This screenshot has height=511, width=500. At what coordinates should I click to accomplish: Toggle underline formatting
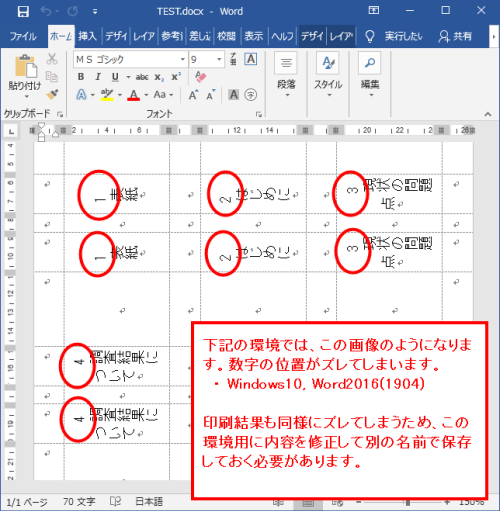click(115, 77)
